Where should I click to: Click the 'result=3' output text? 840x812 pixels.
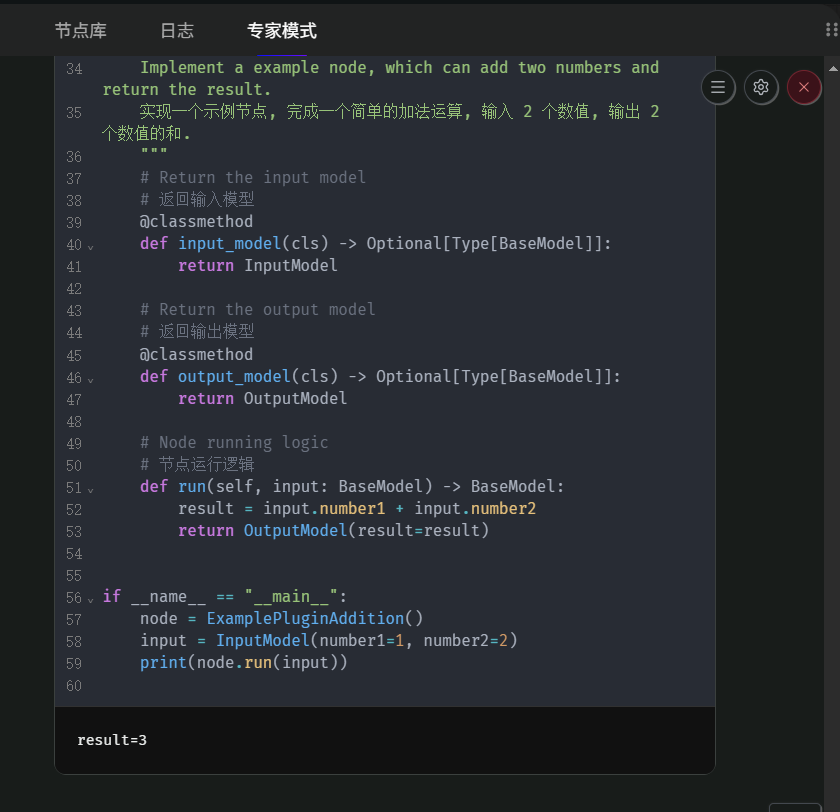point(112,740)
